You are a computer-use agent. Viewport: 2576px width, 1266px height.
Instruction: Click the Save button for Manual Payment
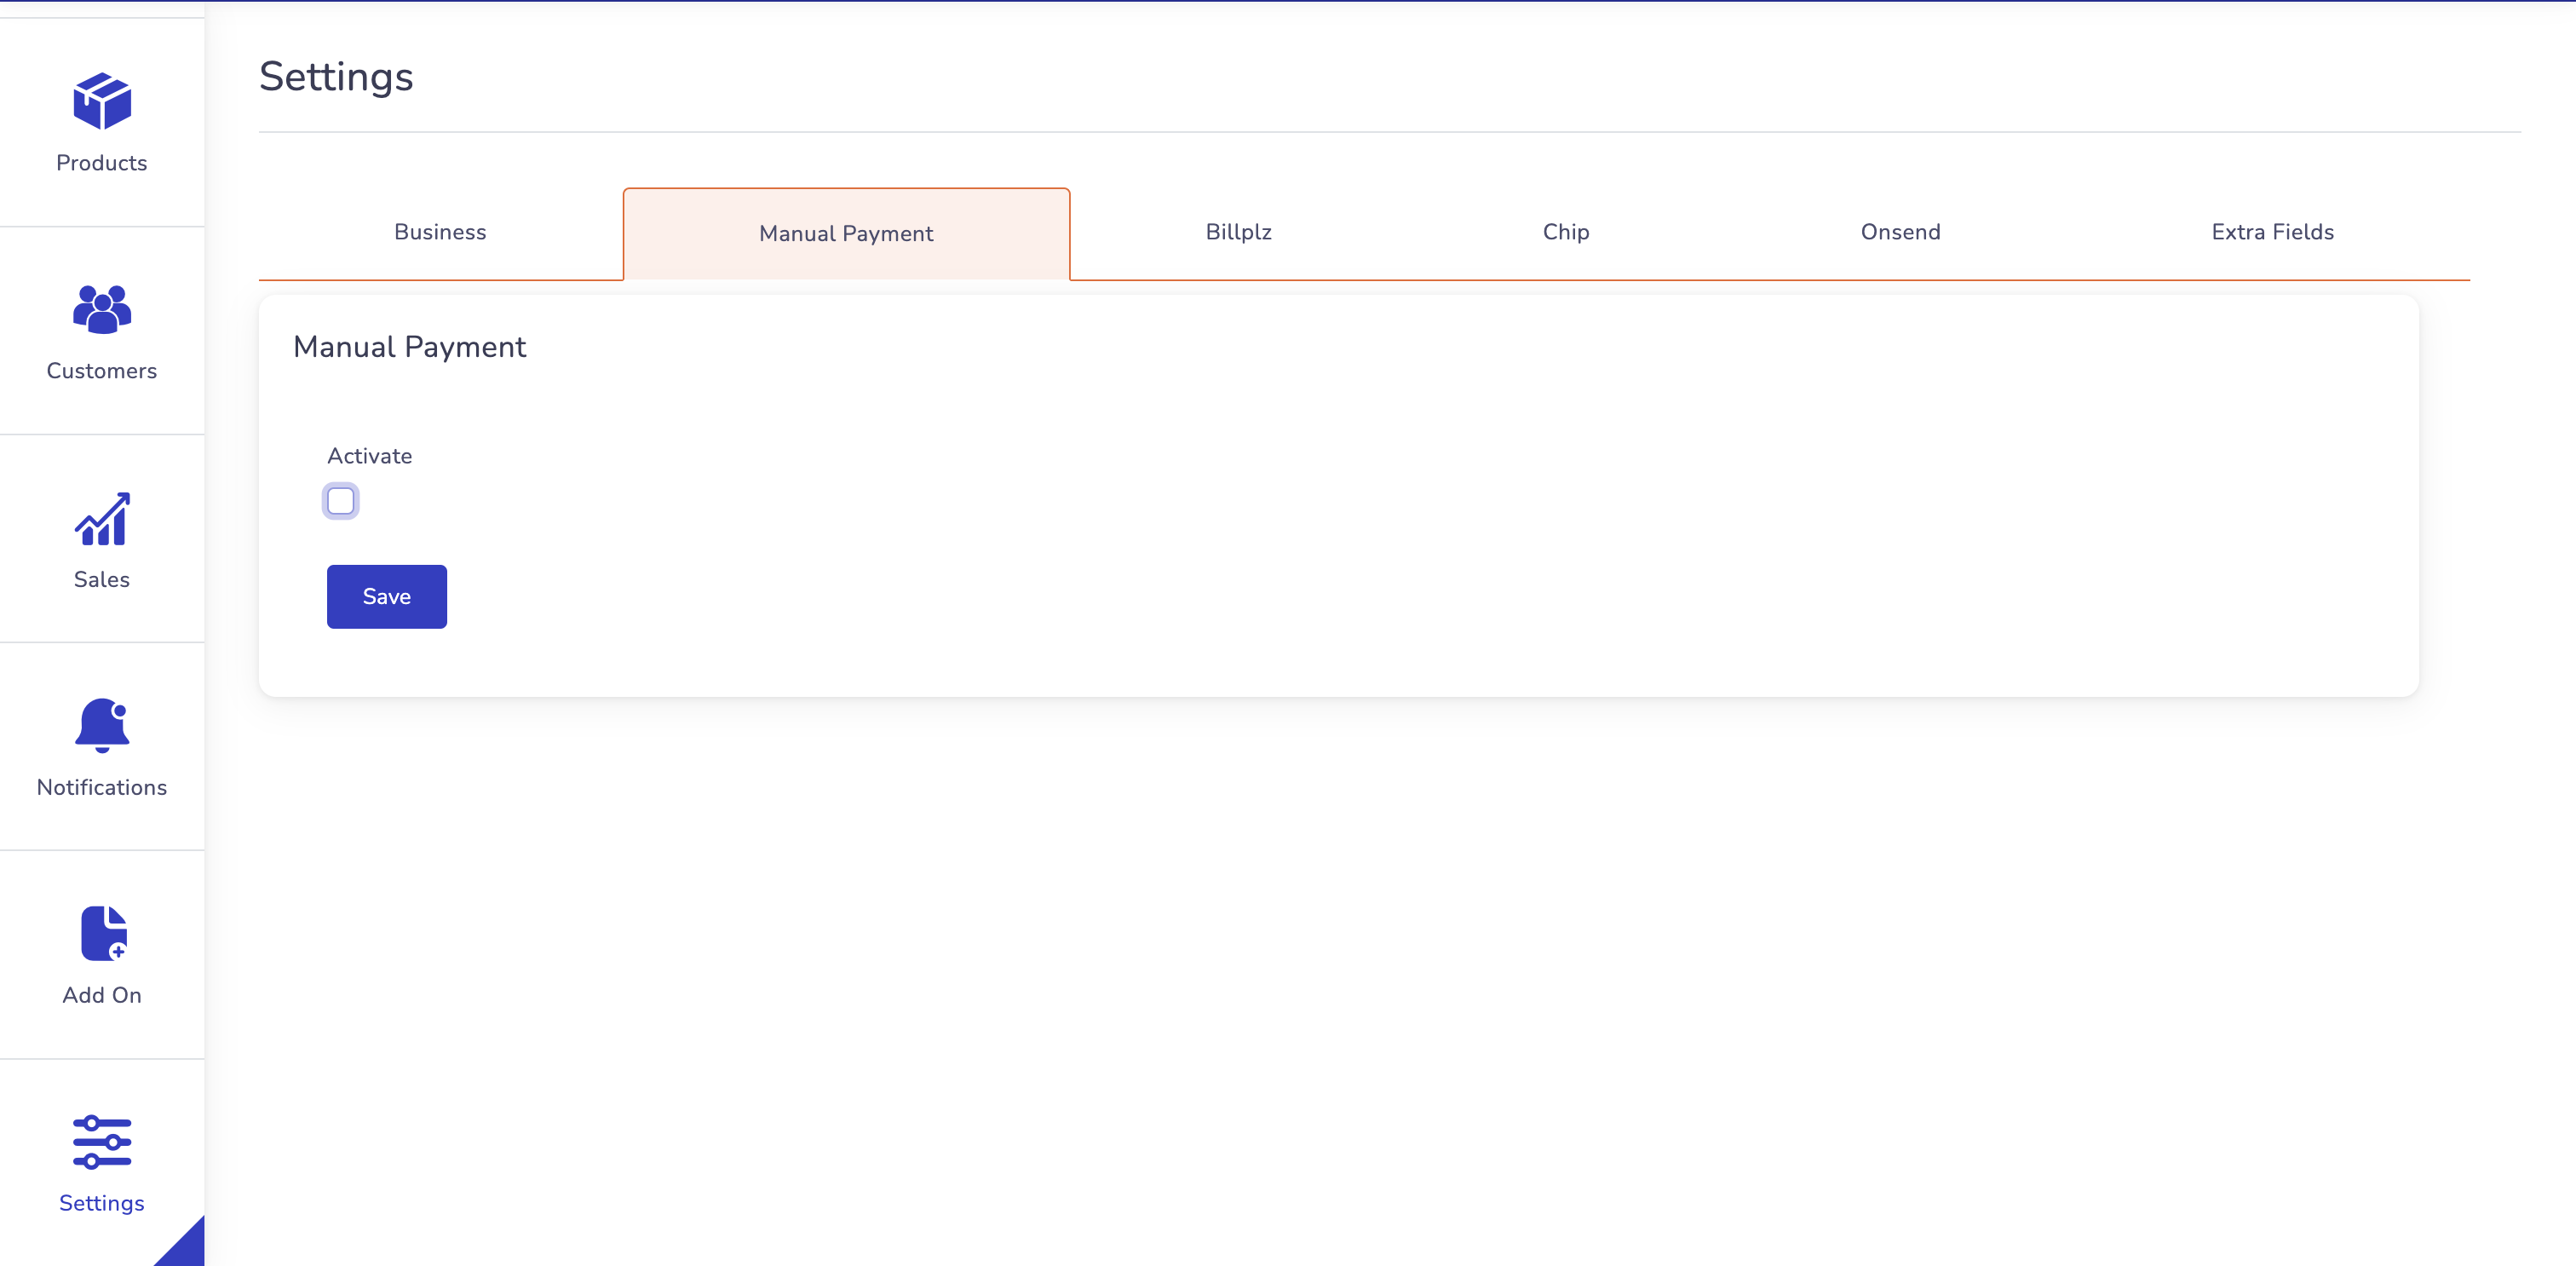point(388,596)
